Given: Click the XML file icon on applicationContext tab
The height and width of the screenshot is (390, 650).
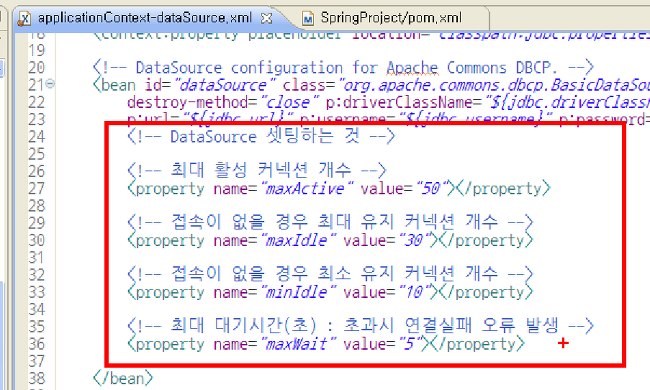Looking at the screenshot, I should (x=24, y=19).
